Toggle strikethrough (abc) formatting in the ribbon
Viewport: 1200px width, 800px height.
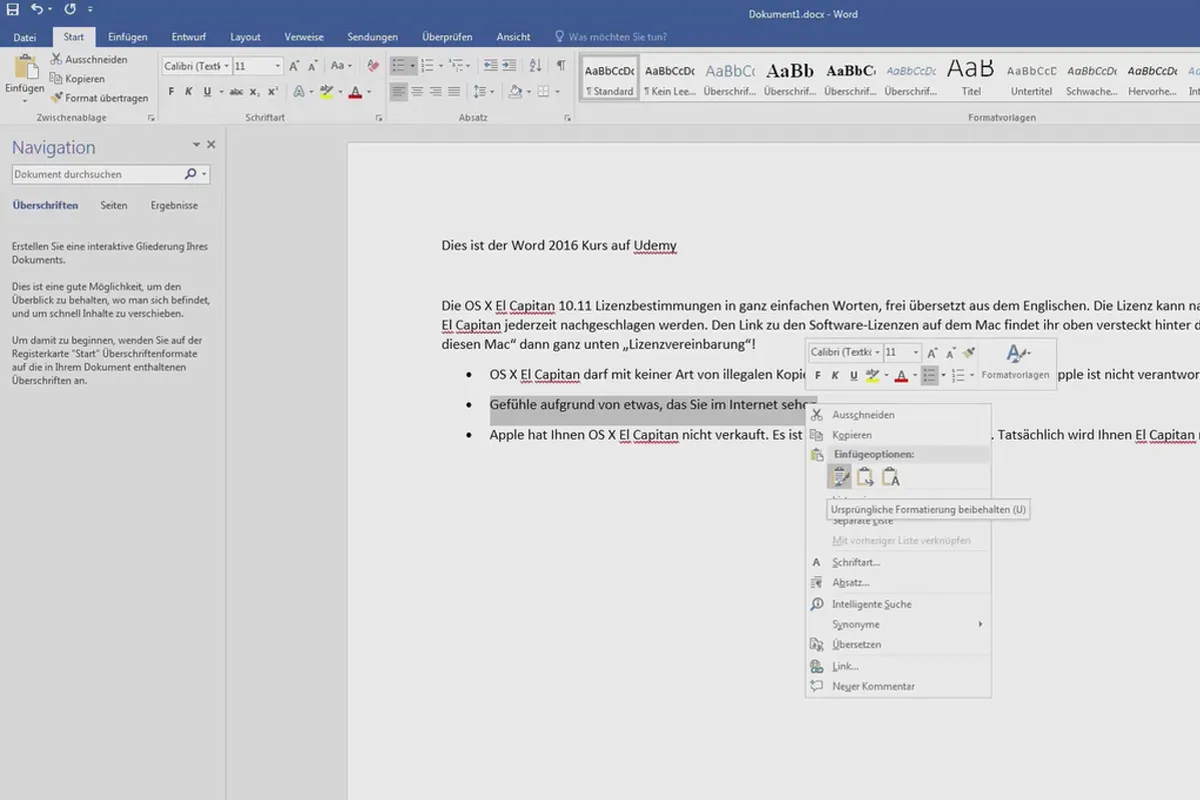pos(236,92)
